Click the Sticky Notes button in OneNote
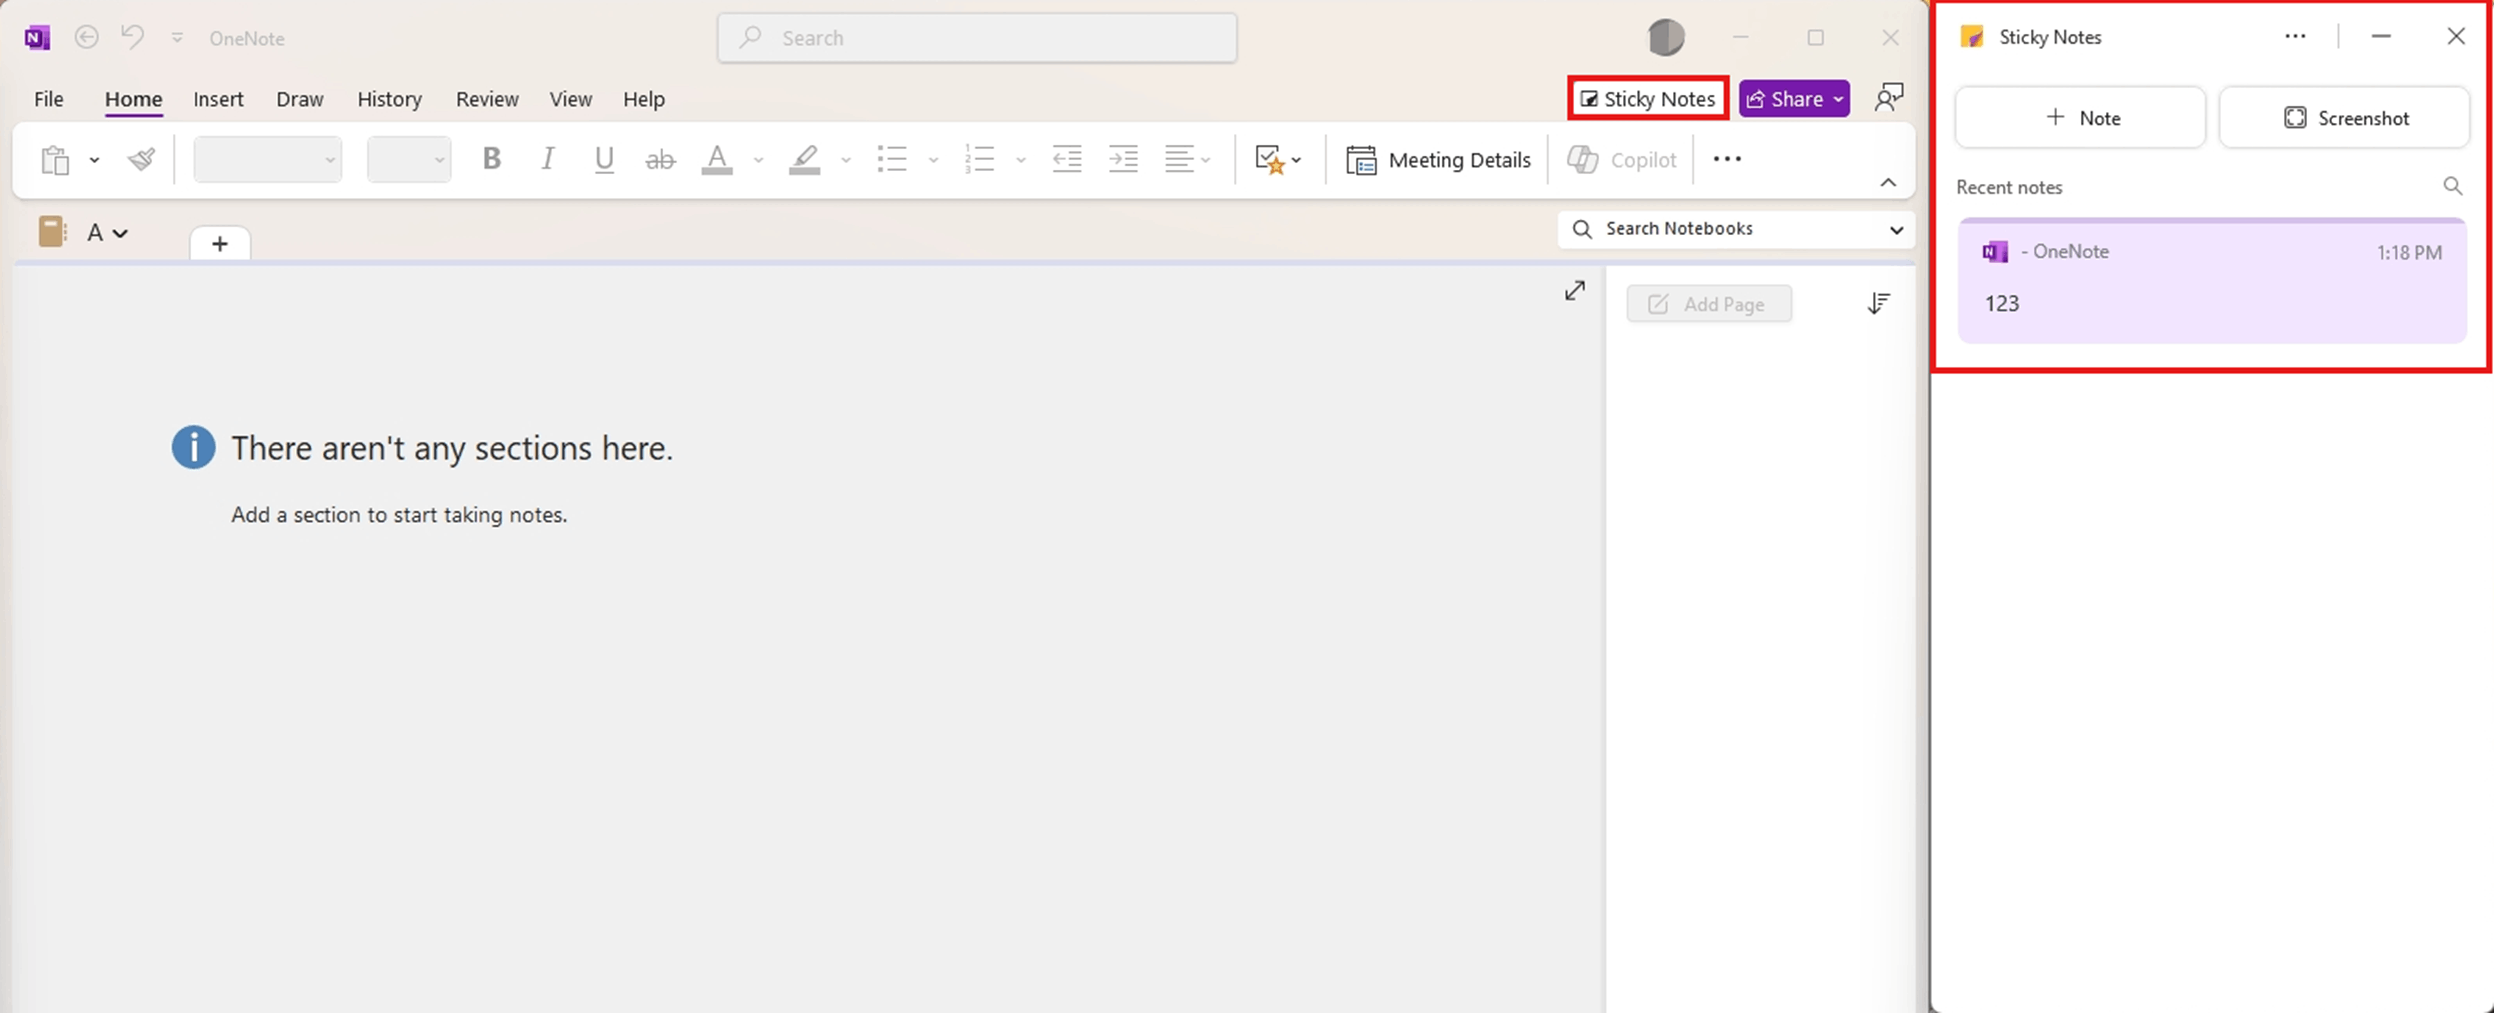The height and width of the screenshot is (1013, 2494). click(1647, 99)
